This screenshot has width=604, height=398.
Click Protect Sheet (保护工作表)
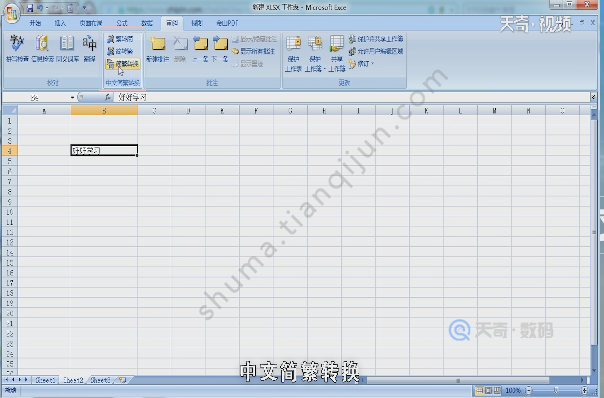[x=294, y=54]
